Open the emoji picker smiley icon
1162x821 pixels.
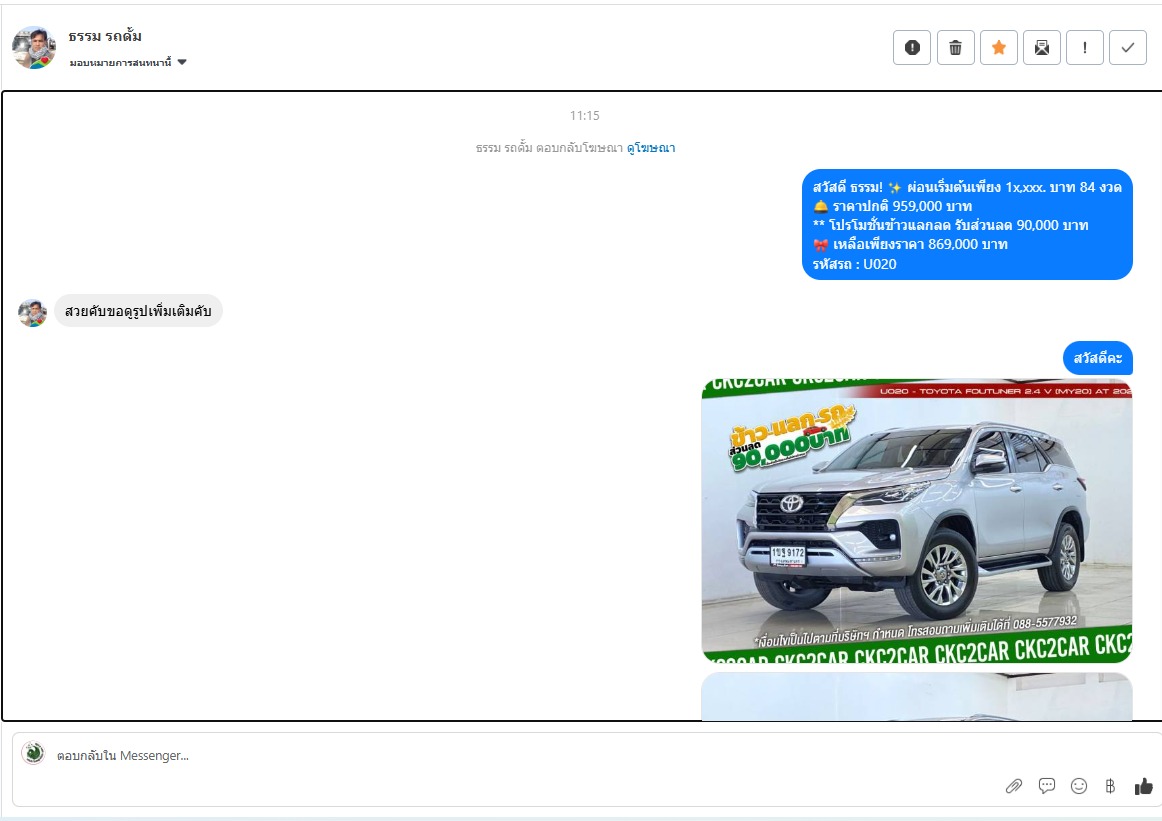pyautogui.click(x=1079, y=786)
